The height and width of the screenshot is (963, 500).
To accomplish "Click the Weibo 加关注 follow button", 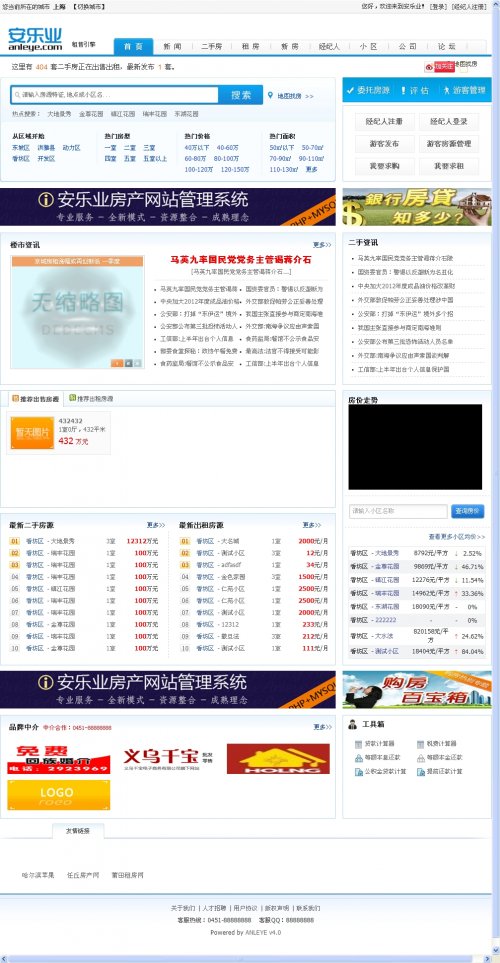I will 439,66.
